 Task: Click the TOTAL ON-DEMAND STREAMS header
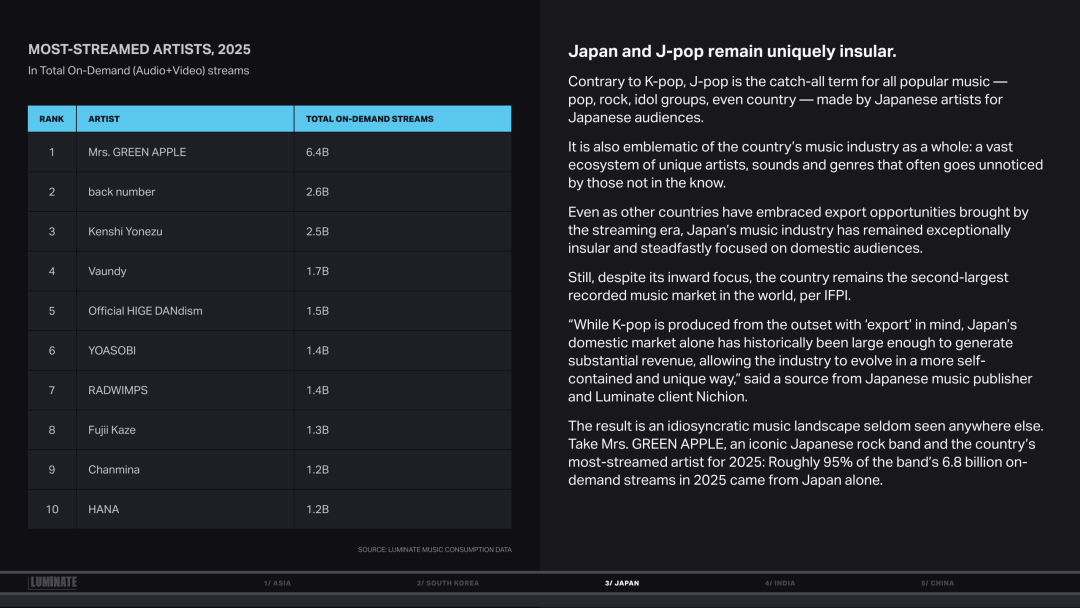370,119
